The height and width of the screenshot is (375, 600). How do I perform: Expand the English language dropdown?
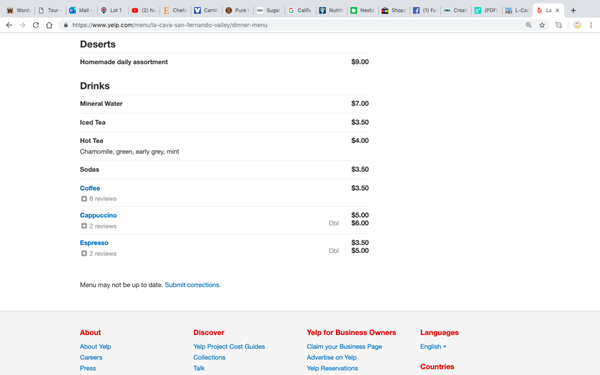(433, 347)
